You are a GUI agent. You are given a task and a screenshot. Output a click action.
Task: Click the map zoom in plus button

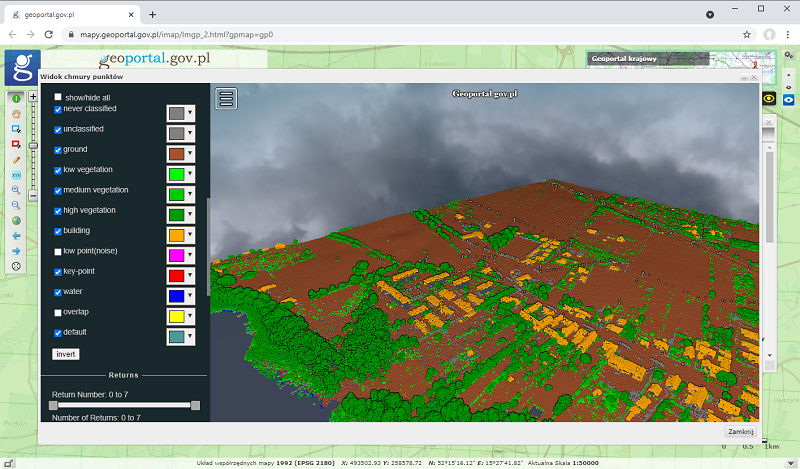(x=33, y=97)
